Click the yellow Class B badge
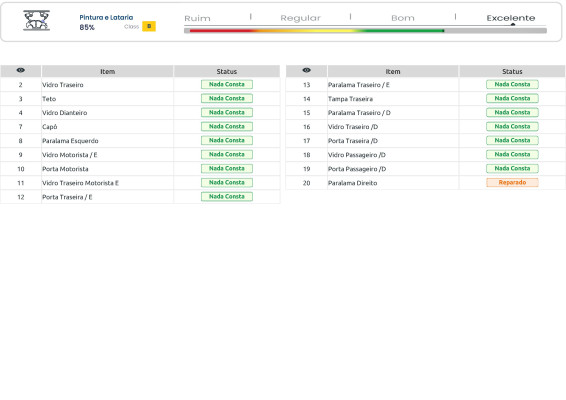This screenshot has width=566, height=400. 149,26
